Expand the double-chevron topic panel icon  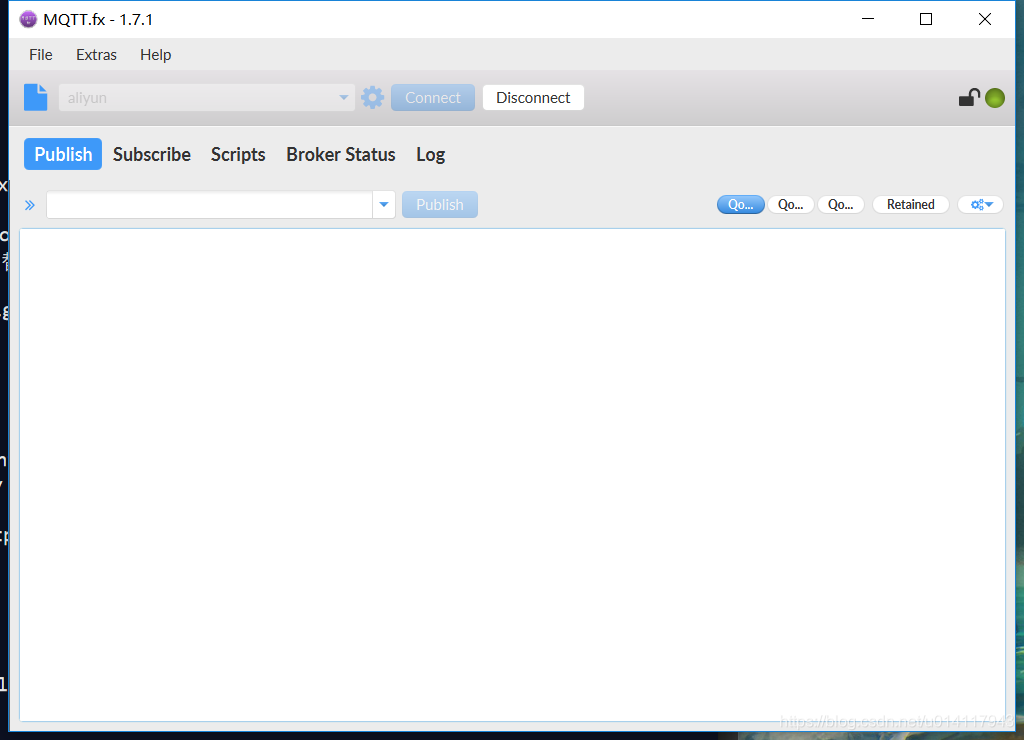click(x=29, y=205)
